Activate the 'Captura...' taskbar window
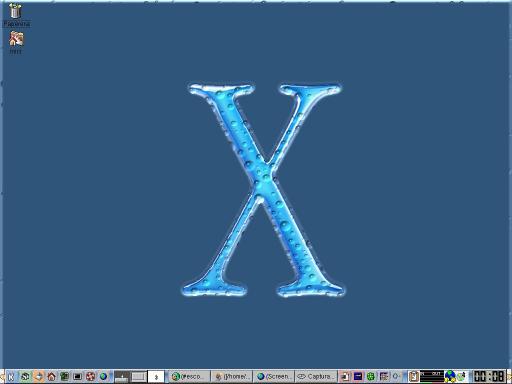Screen dimensions: 512x384 316,377
